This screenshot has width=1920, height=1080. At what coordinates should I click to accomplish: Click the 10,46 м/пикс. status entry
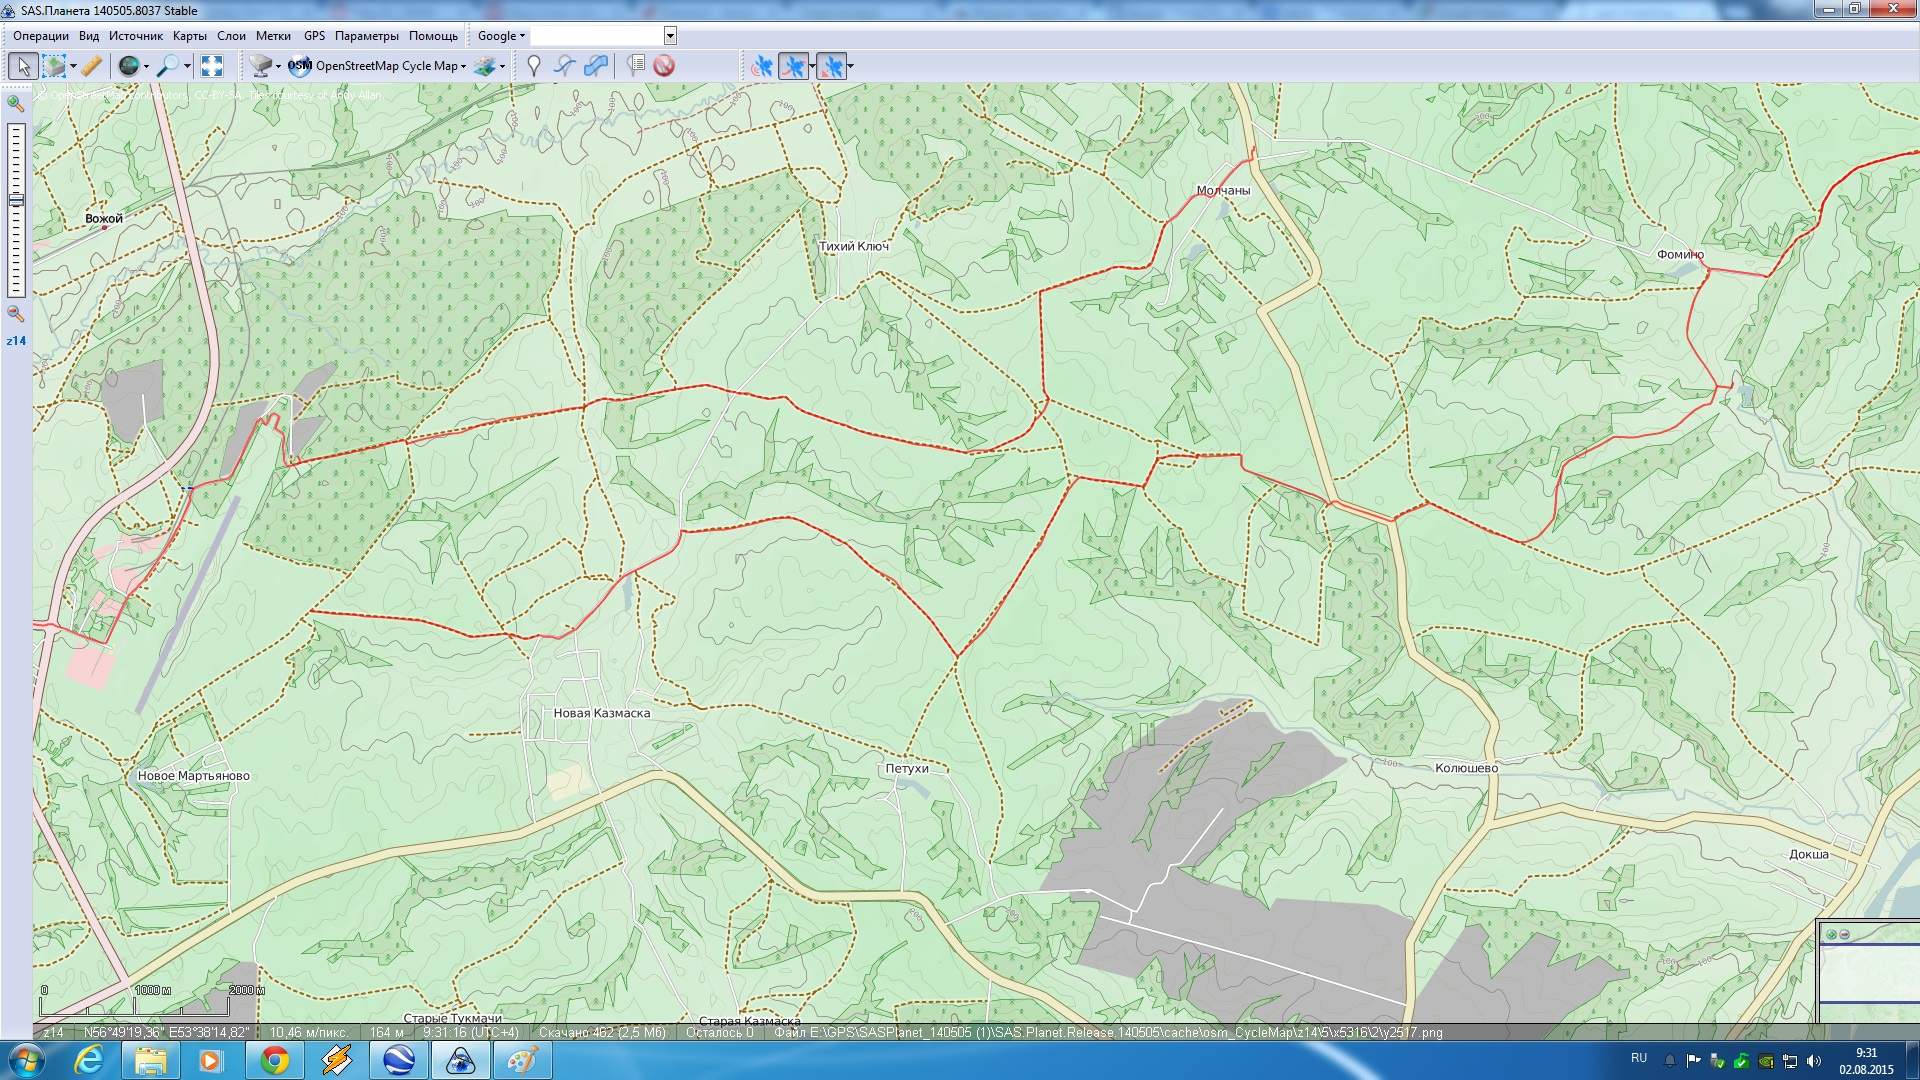(x=308, y=1032)
